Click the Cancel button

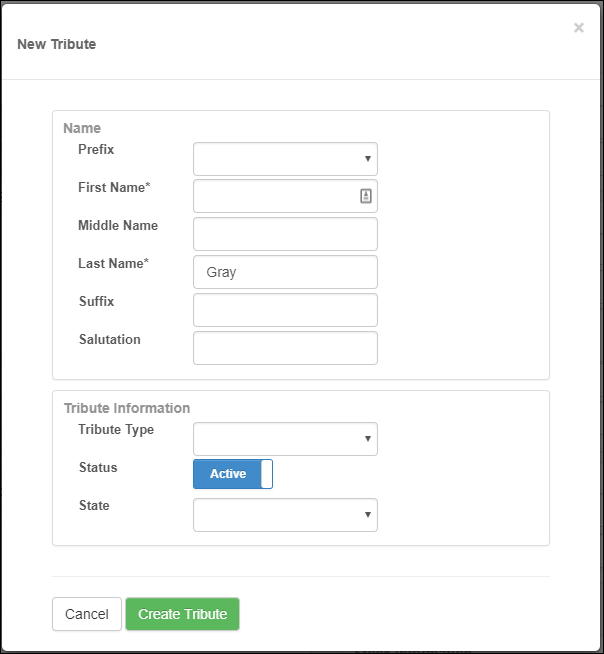[x=87, y=614]
